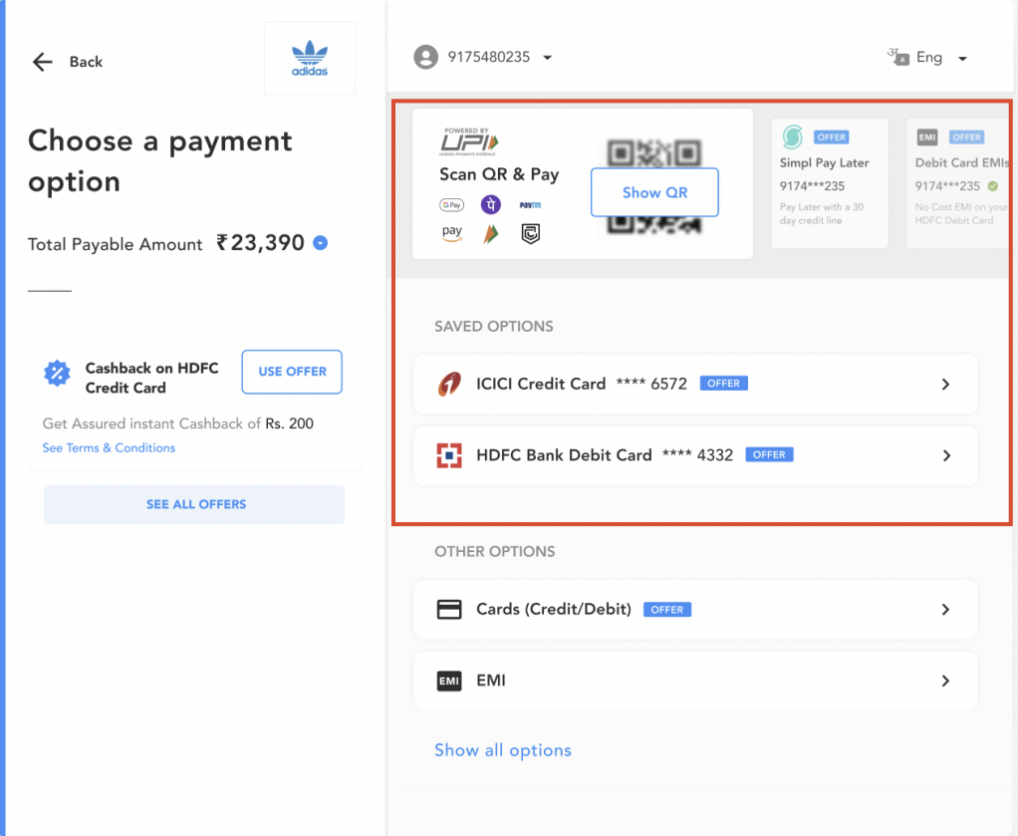Click the phone number 9175480235

click(x=489, y=57)
